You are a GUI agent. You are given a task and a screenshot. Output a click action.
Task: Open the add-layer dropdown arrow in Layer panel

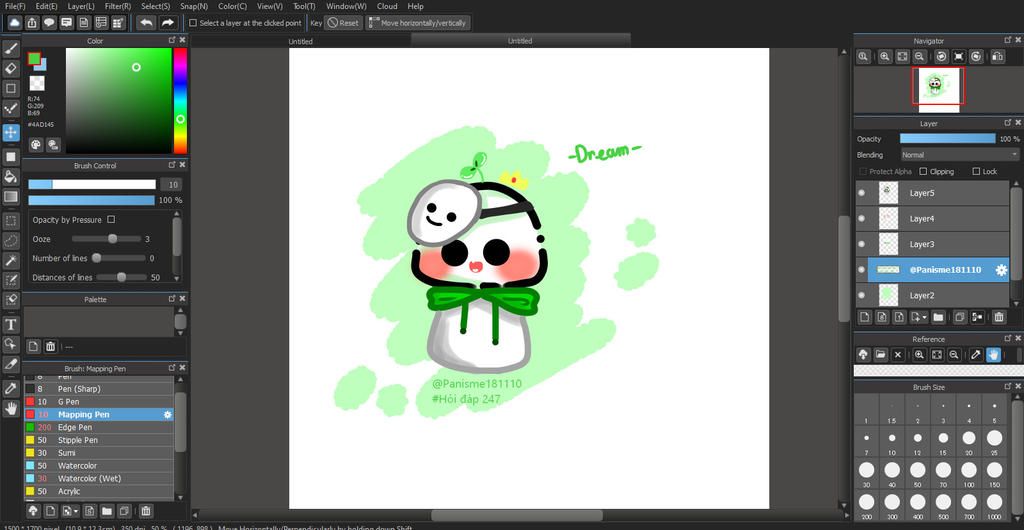coord(925,318)
